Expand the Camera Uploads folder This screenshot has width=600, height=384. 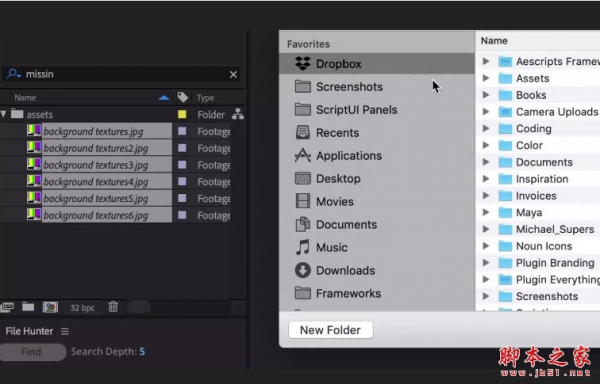point(486,112)
